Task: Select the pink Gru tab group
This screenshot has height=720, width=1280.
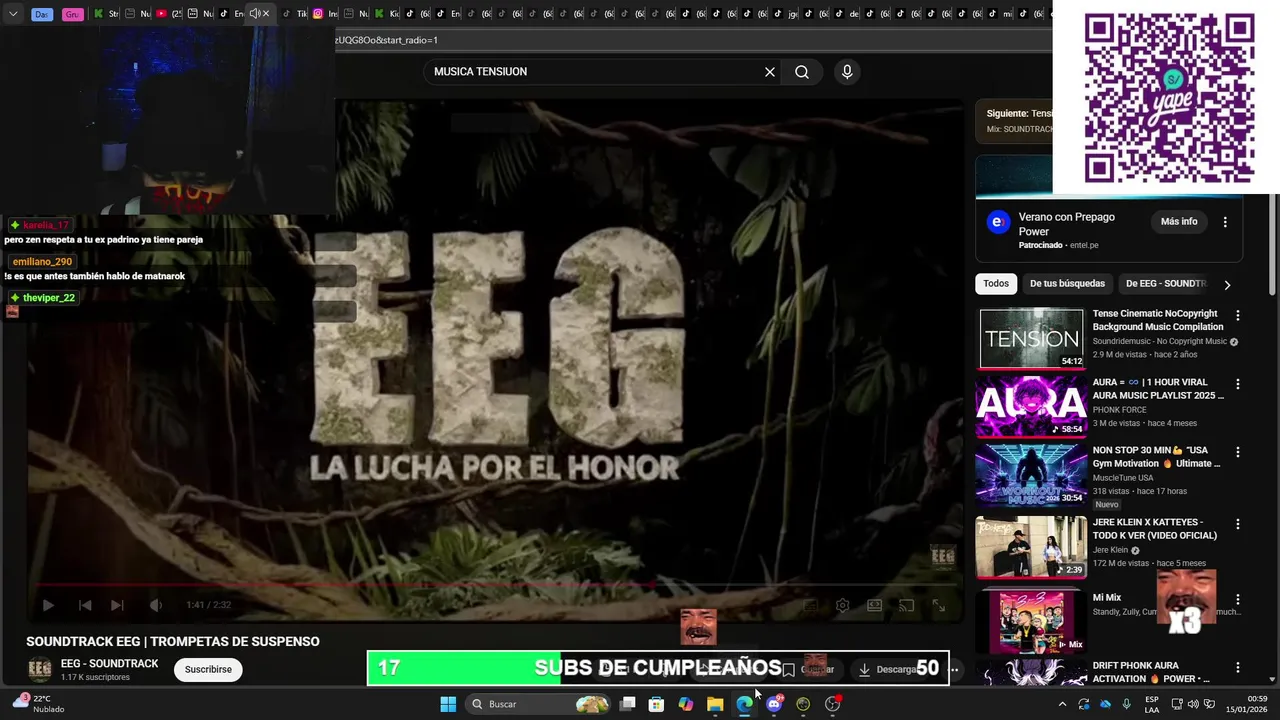Action: pos(72,14)
